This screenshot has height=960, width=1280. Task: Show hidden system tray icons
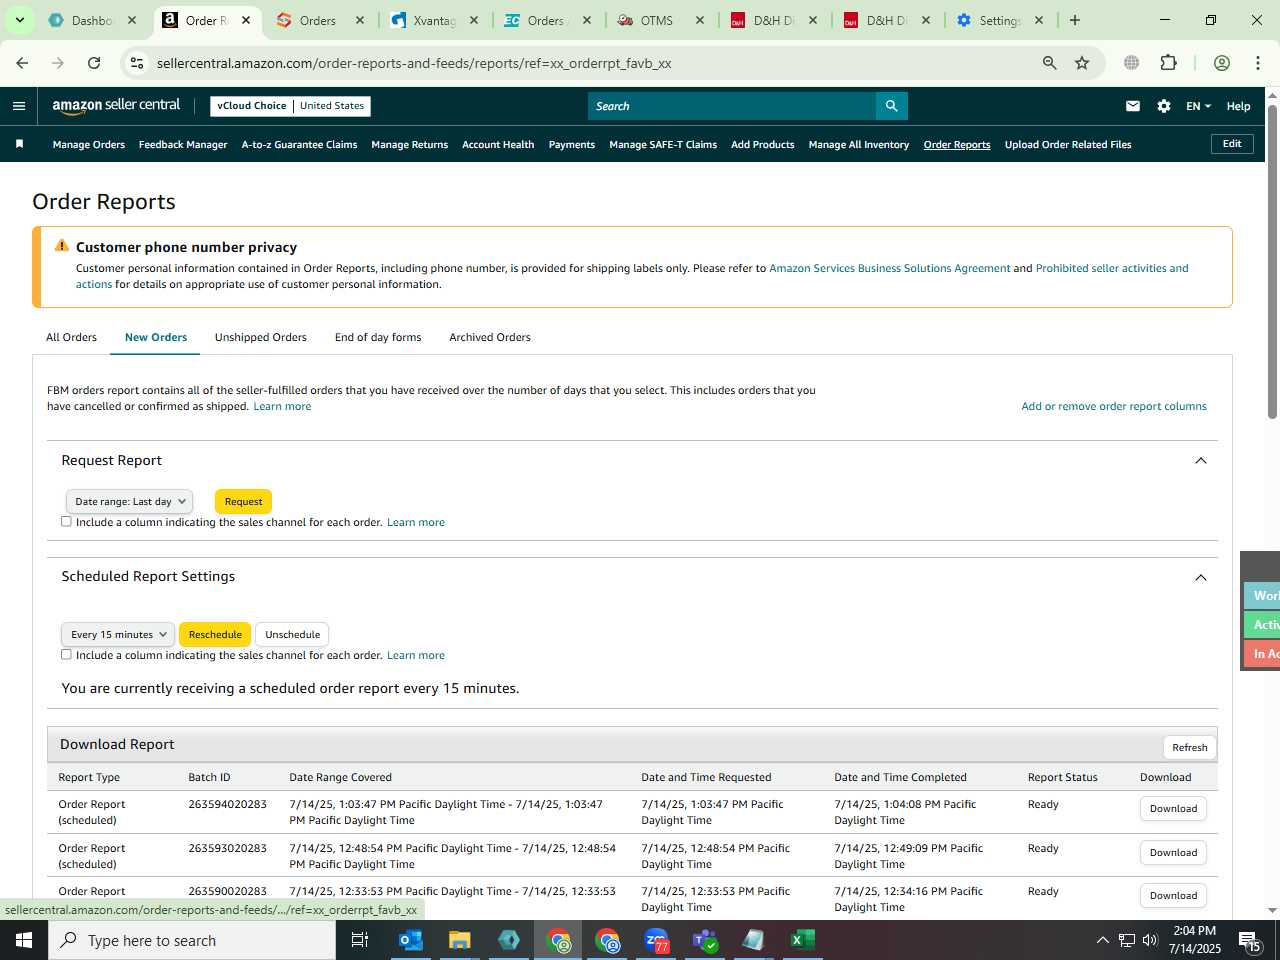[x=1102, y=940]
